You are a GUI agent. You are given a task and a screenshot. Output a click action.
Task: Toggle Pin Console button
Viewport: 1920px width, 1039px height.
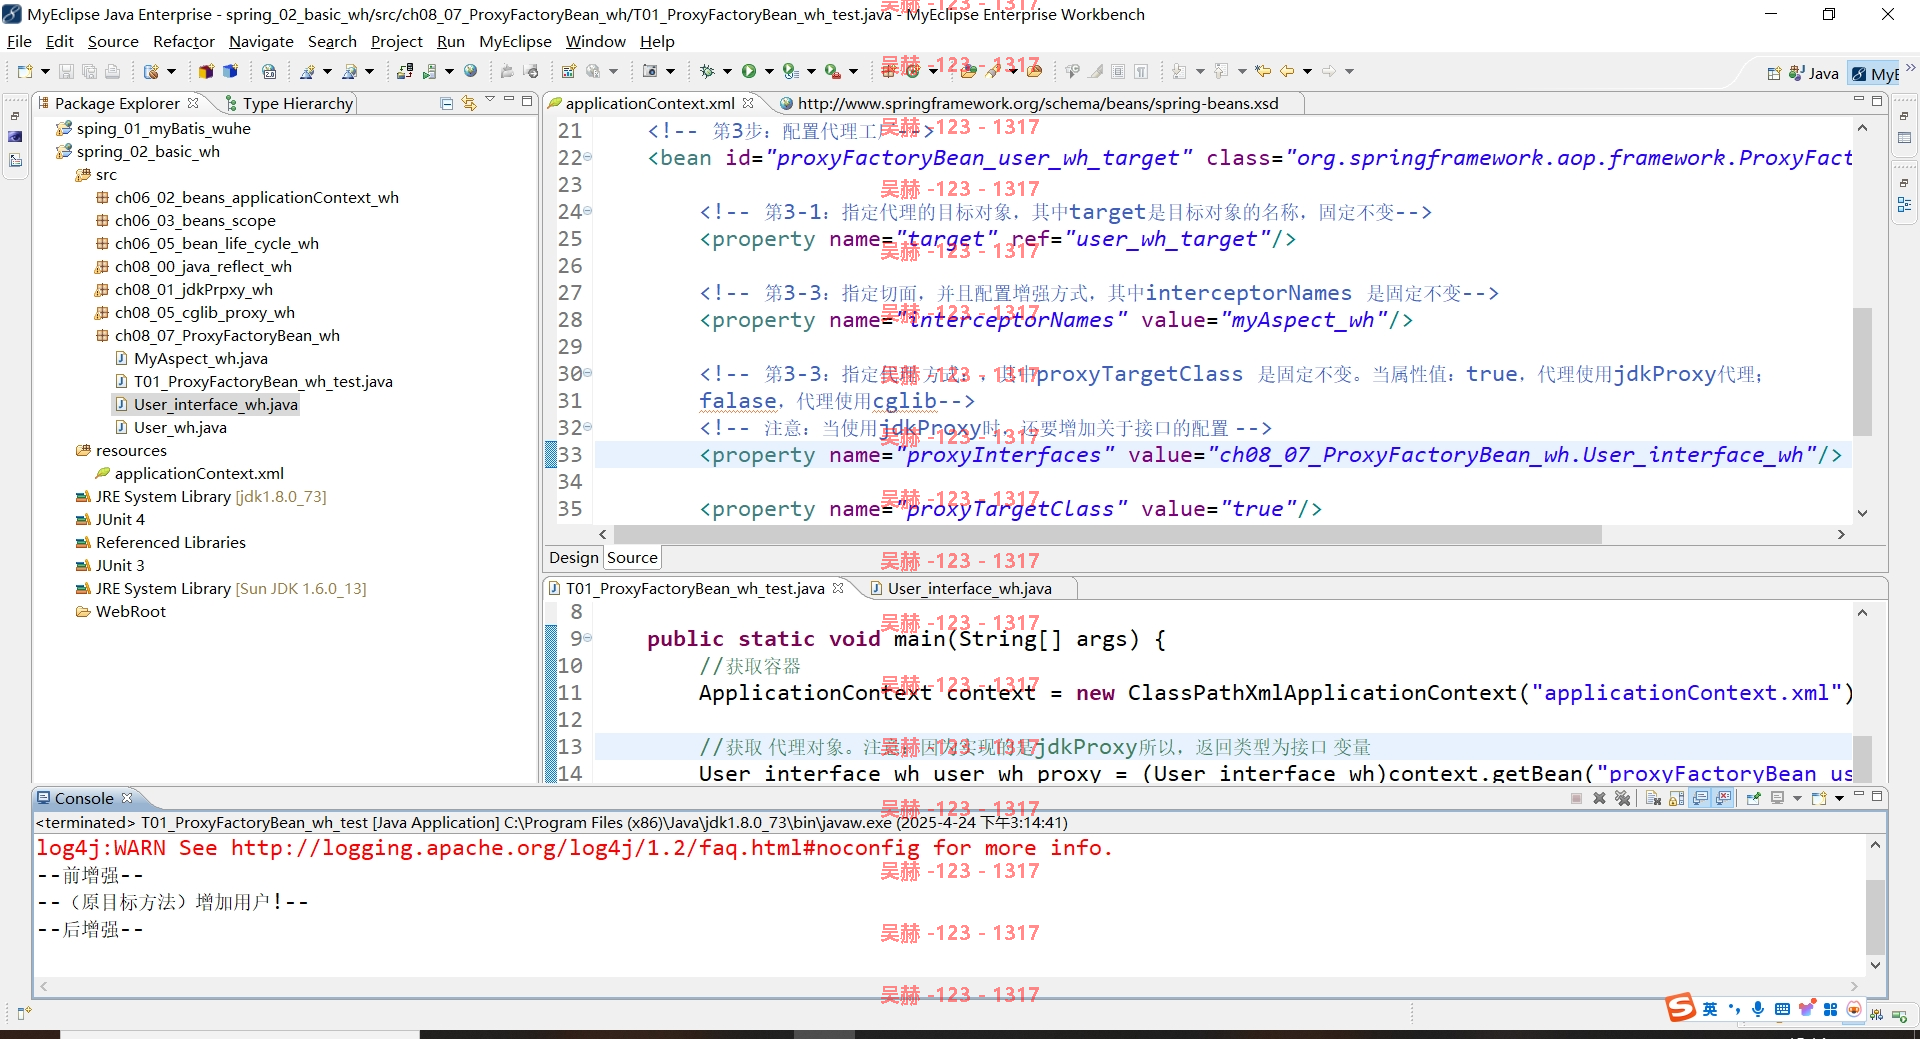tap(1753, 798)
